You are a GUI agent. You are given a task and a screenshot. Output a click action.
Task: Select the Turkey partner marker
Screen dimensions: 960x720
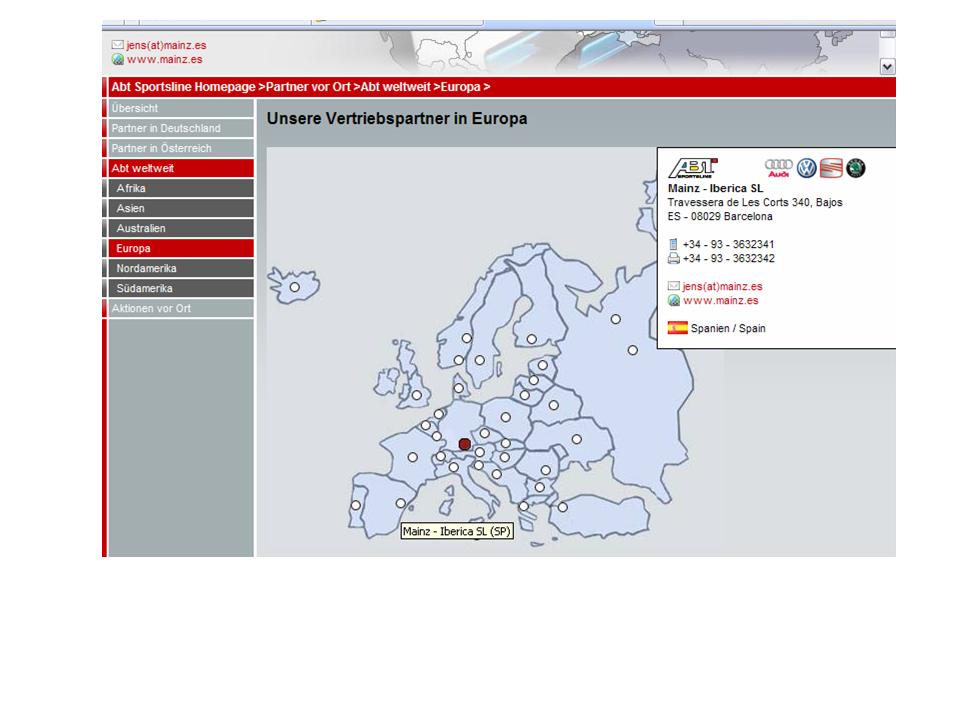563,508
